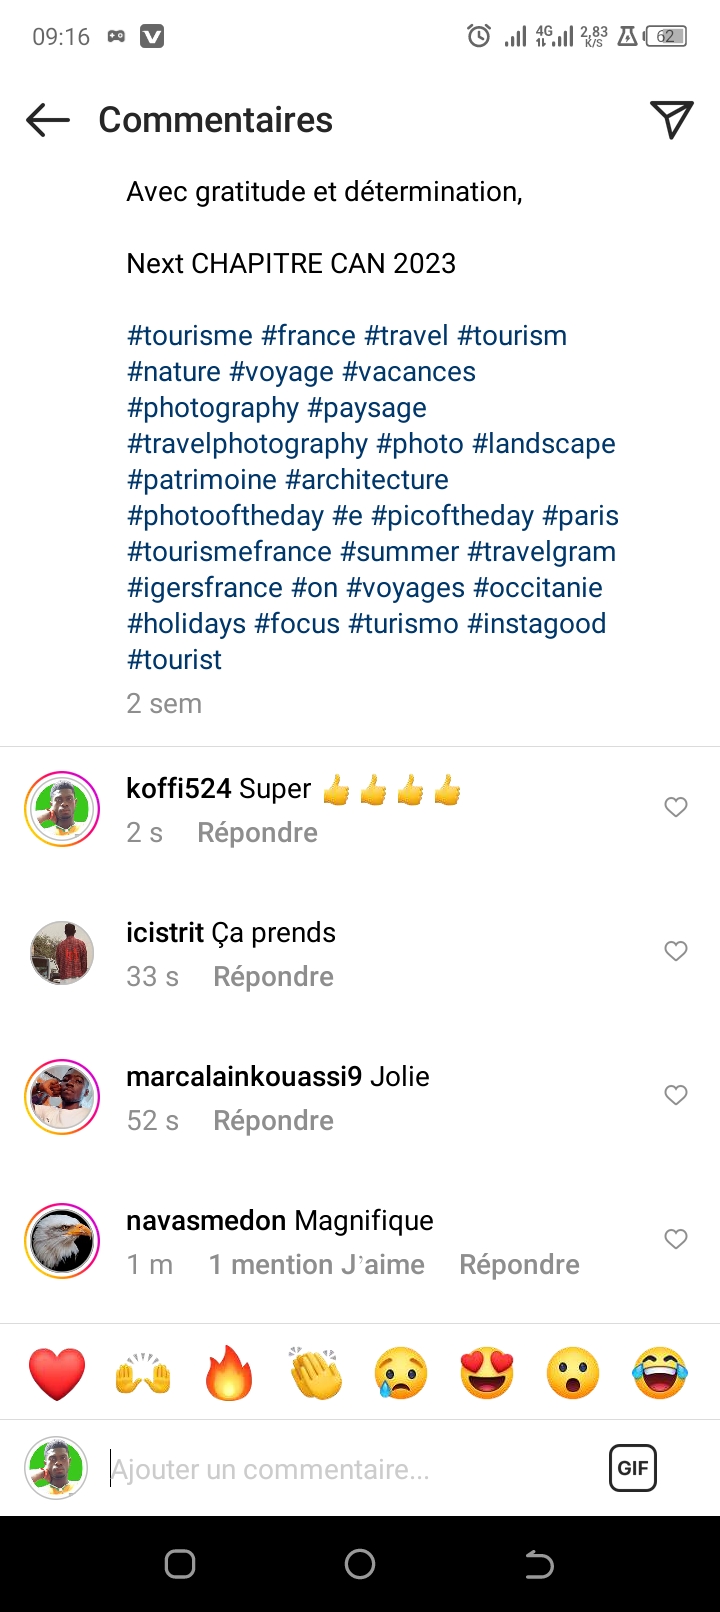Insert the laughing tears emoji
This screenshot has height=1612, width=720.
click(x=660, y=1373)
